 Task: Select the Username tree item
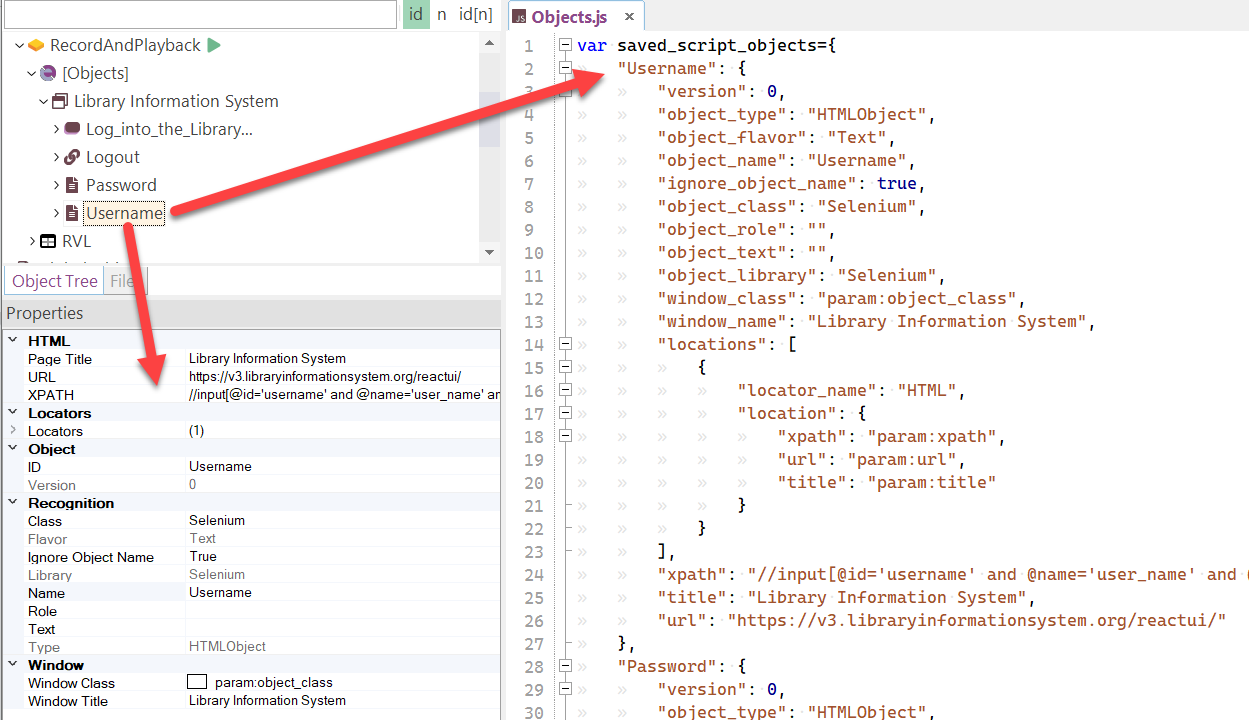coord(125,213)
